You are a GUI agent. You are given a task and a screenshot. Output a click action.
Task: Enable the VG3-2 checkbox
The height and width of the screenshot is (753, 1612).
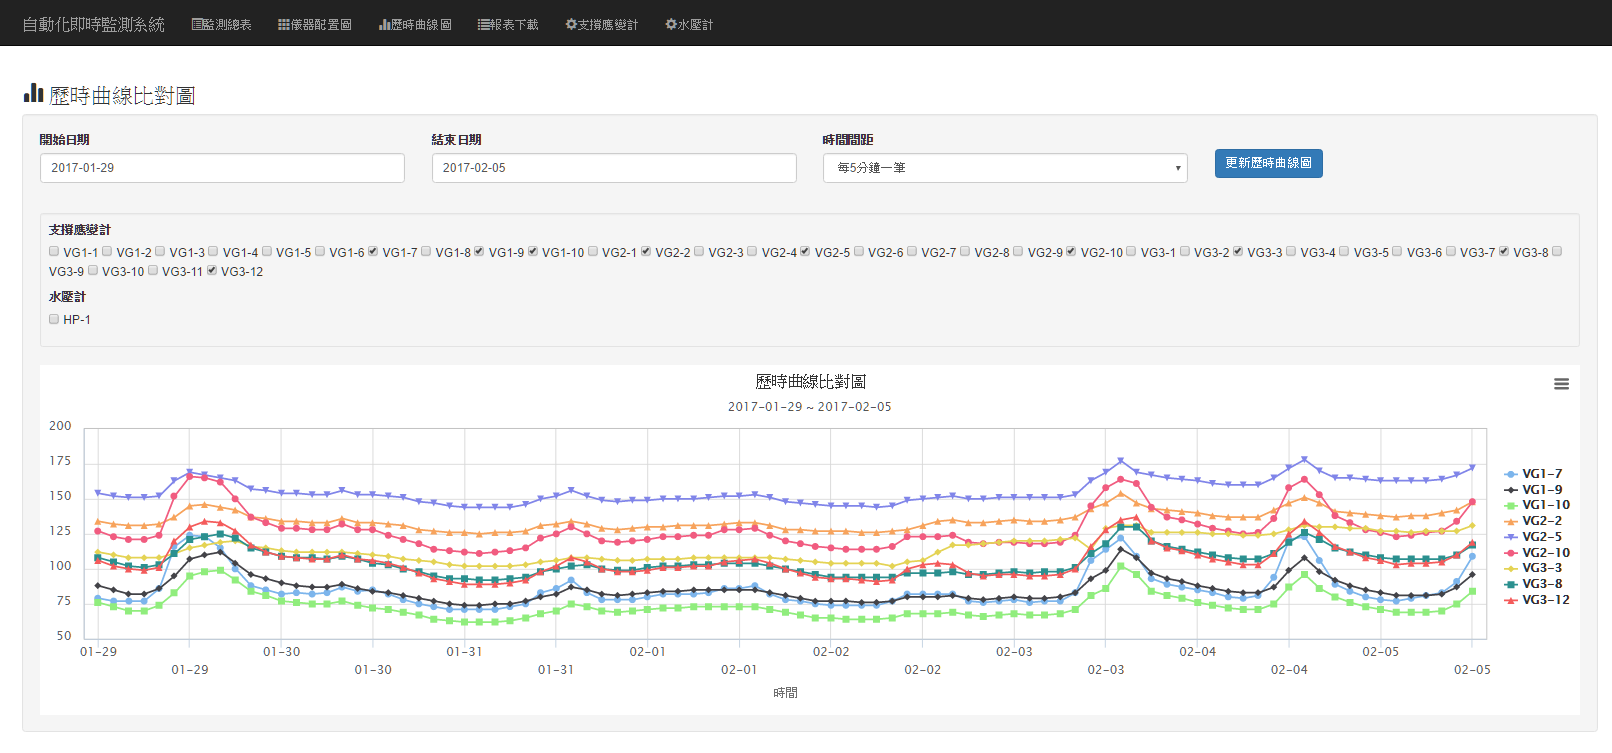point(1185,252)
